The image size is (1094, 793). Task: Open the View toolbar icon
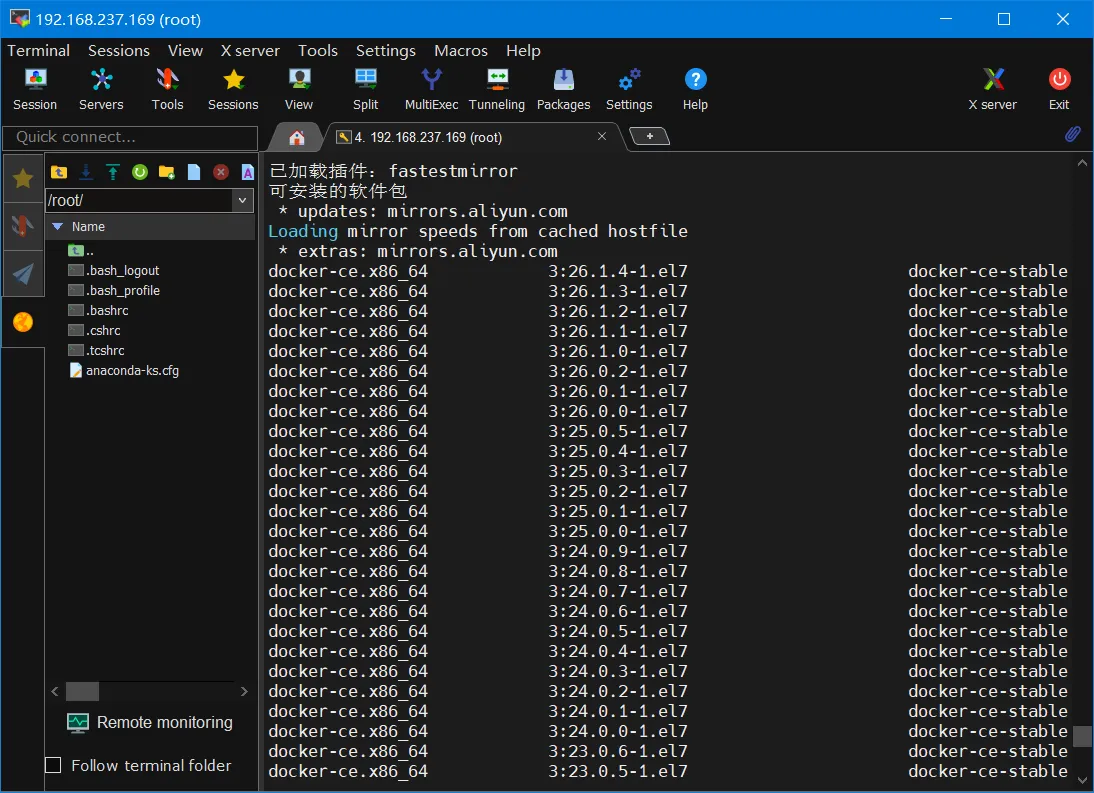299,89
